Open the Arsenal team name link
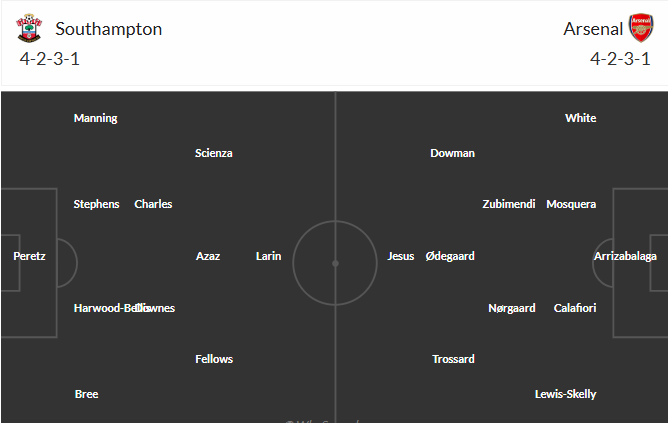Screen dimensions: 668x423 tap(592, 29)
